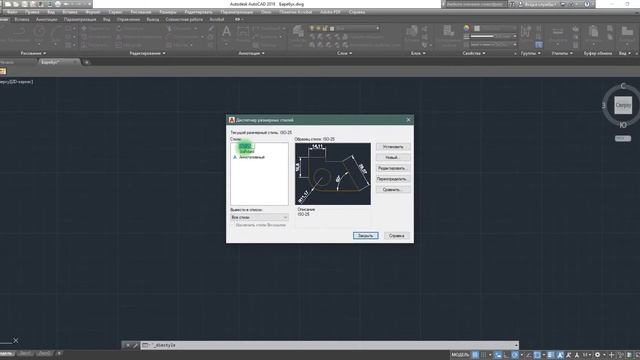Click the Save quick access icon

[24, 4]
